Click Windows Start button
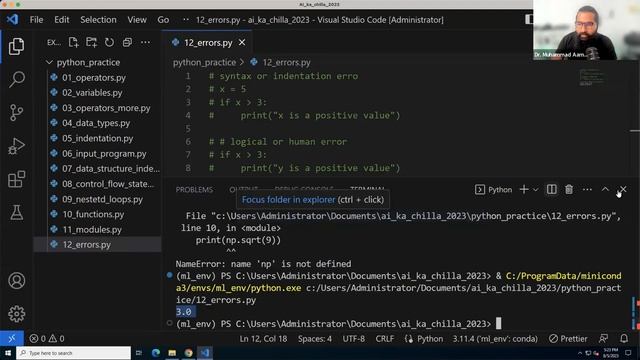This screenshot has width=640, height=360. click(8, 353)
